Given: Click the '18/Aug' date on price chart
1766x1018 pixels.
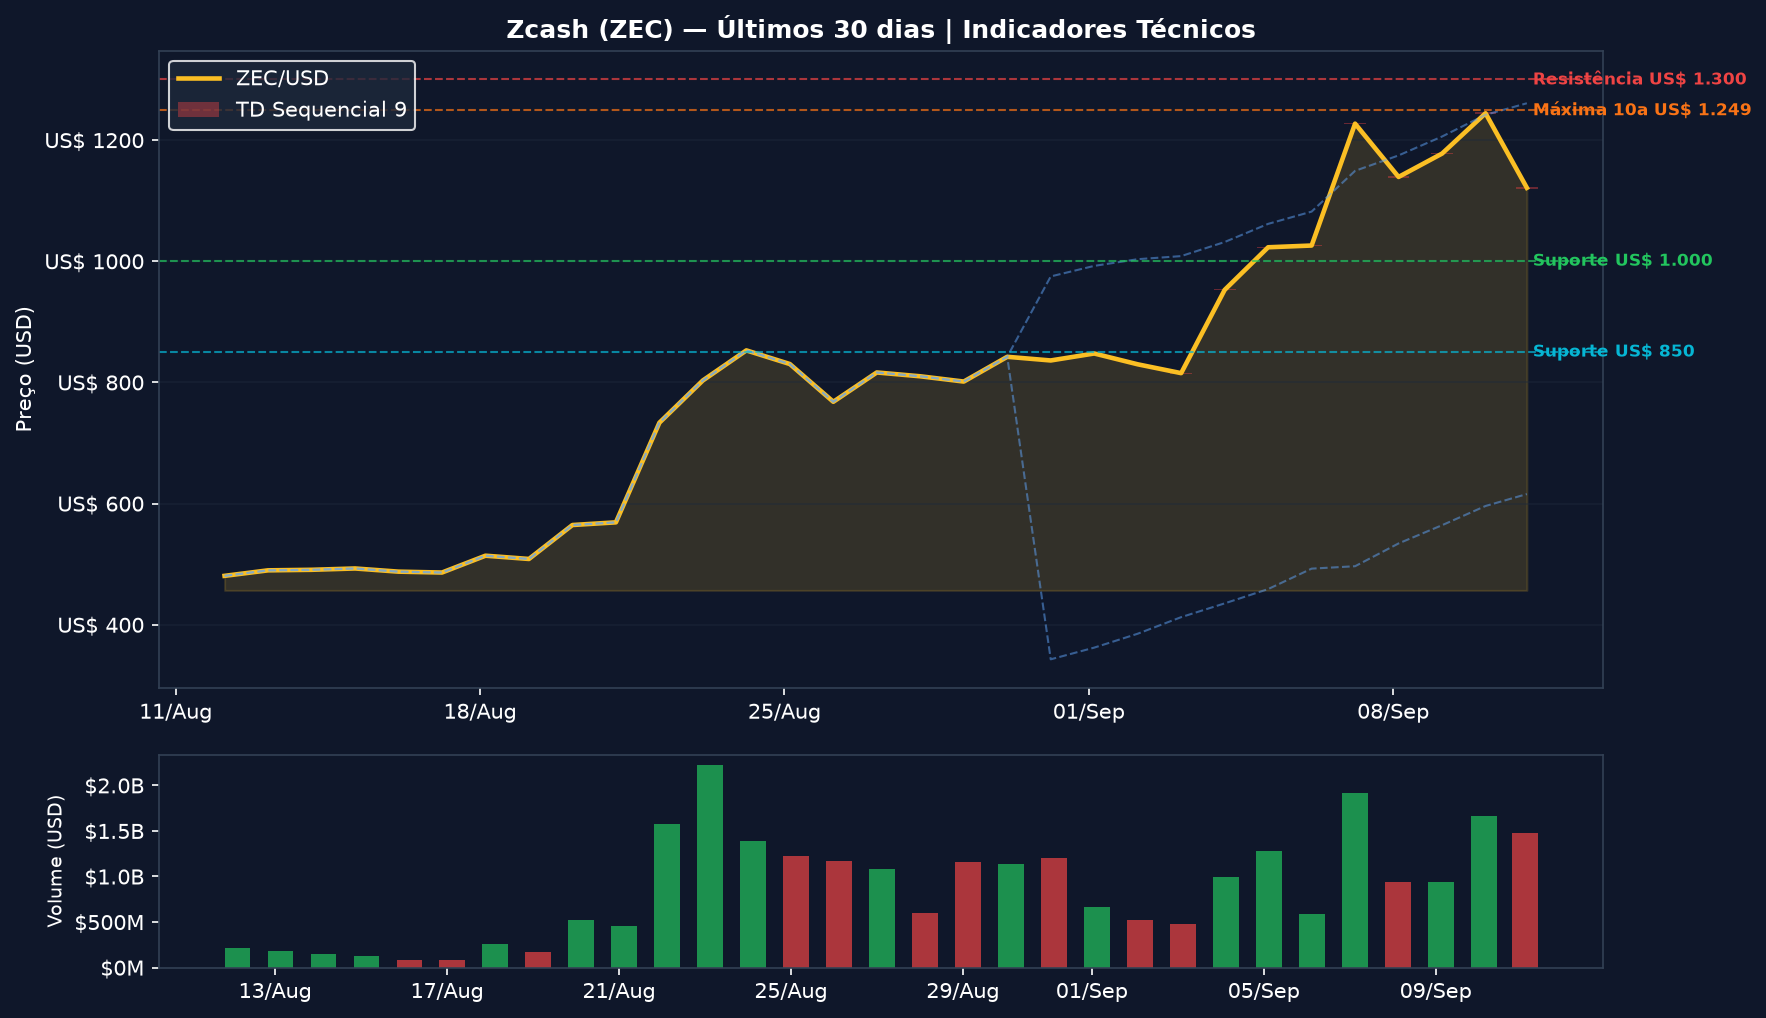Looking at the screenshot, I should (480, 712).
